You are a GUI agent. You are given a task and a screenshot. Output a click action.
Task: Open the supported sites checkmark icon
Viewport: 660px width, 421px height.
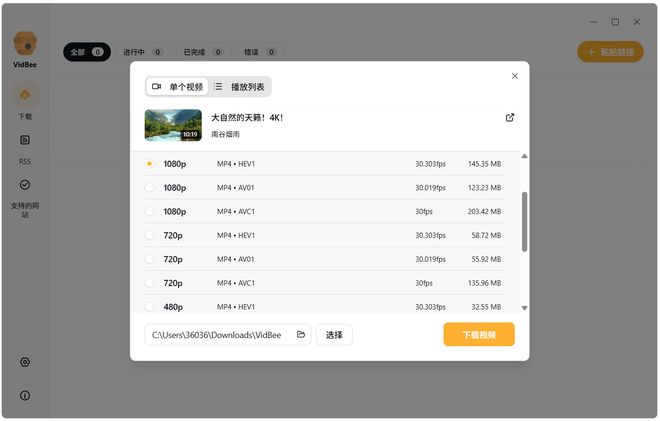click(x=25, y=185)
